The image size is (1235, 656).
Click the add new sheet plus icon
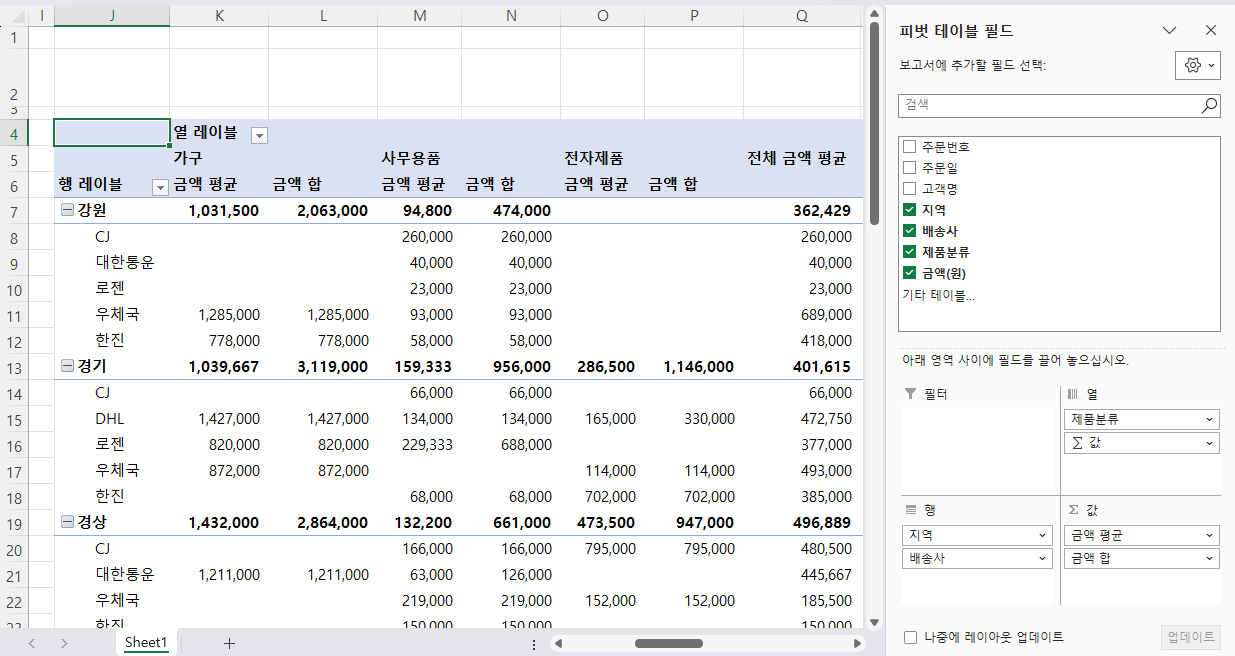[229, 643]
